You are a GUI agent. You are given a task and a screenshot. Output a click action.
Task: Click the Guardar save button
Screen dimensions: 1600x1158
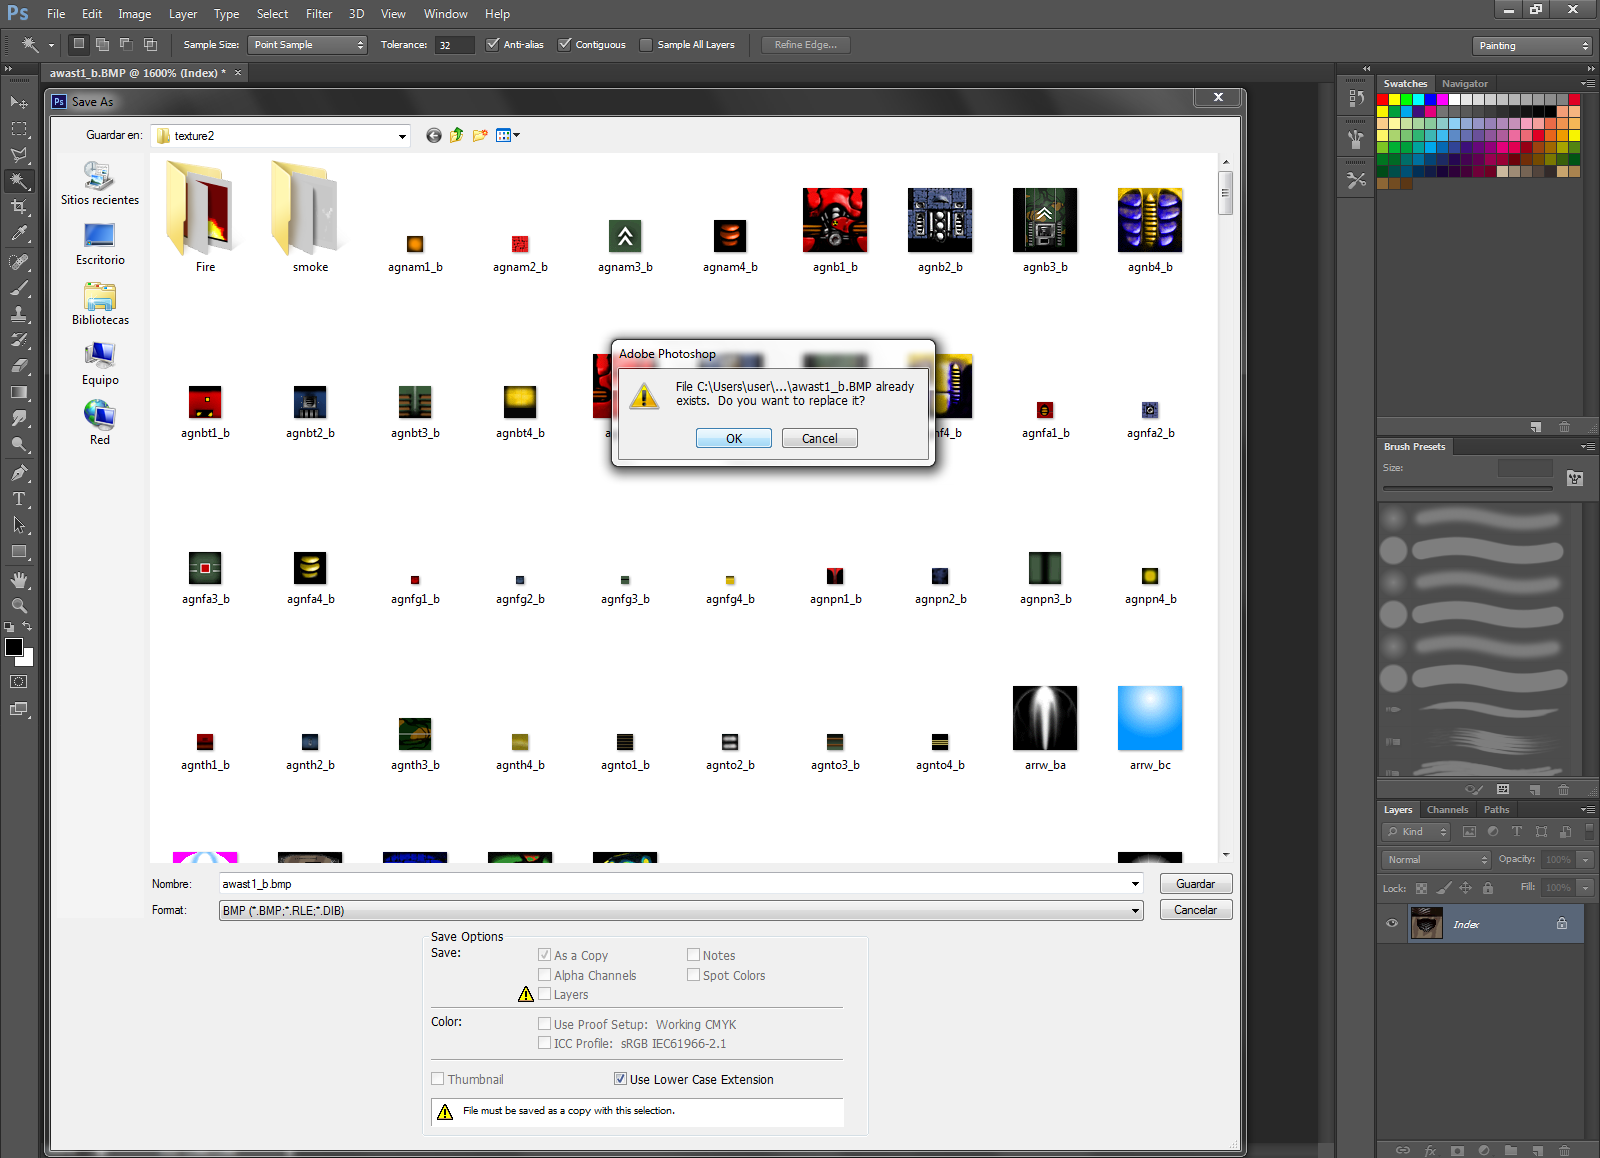coord(1196,884)
